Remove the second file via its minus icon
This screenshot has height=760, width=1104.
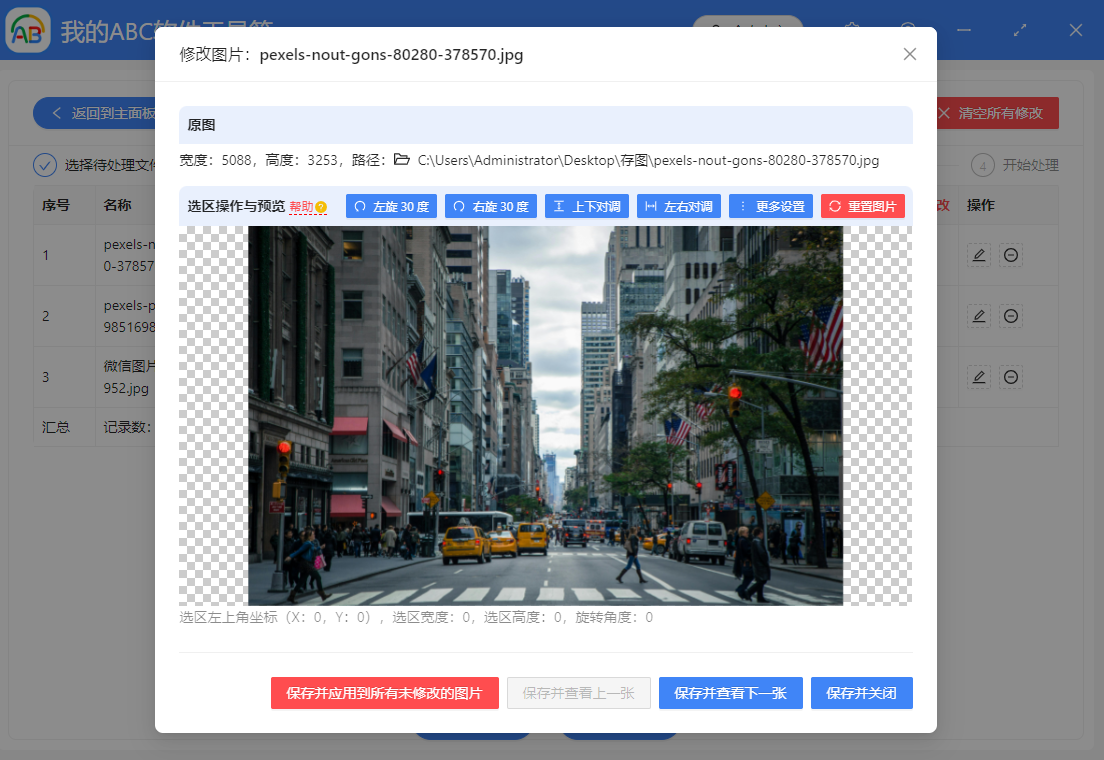(x=1011, y=315)
